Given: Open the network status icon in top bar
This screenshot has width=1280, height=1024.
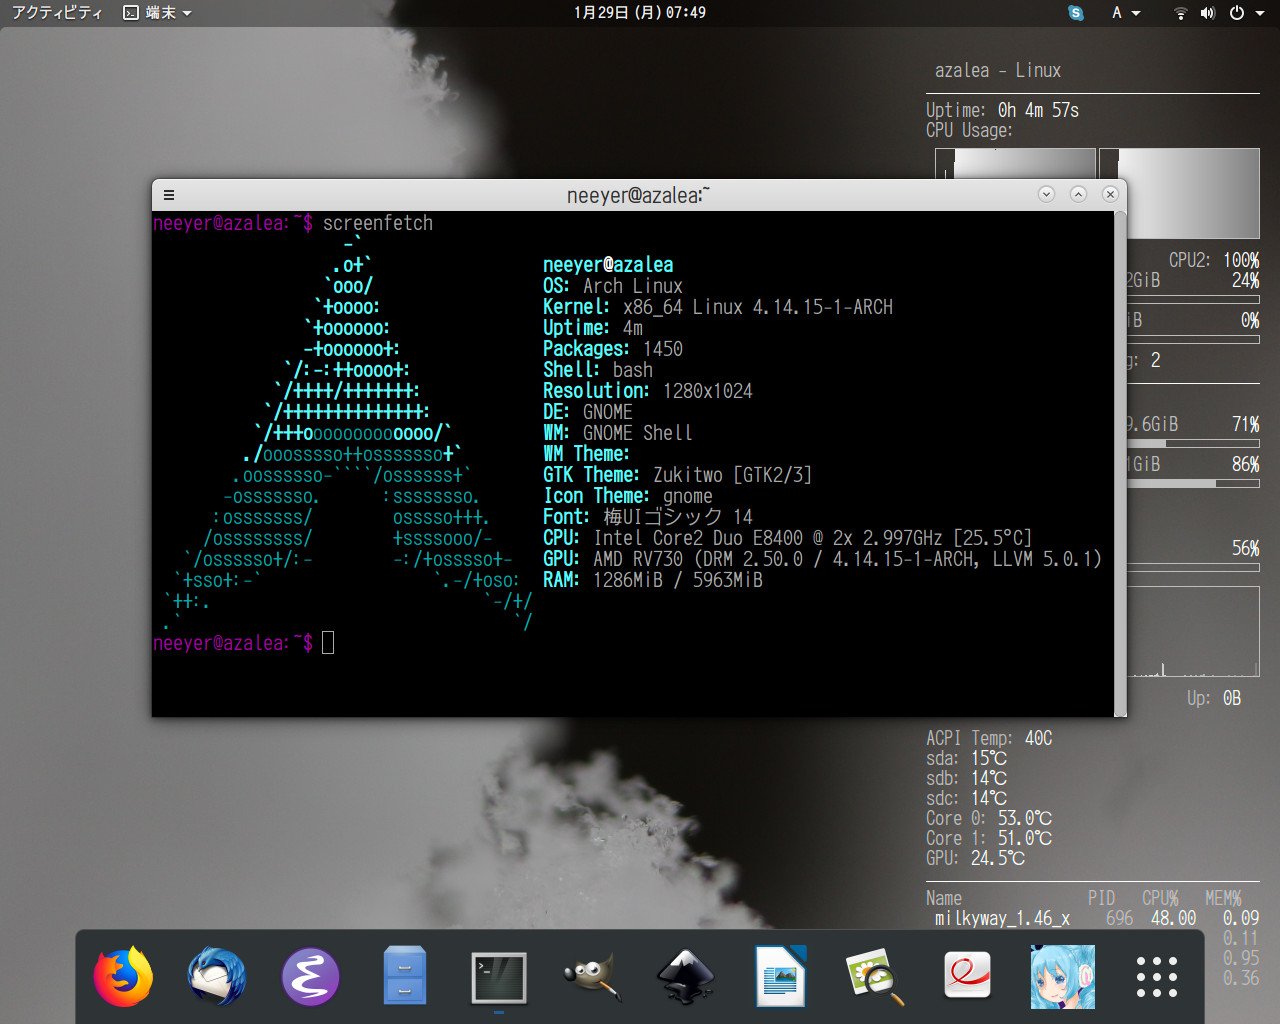Looking at the screenshot, I should tap(1181, 13).
